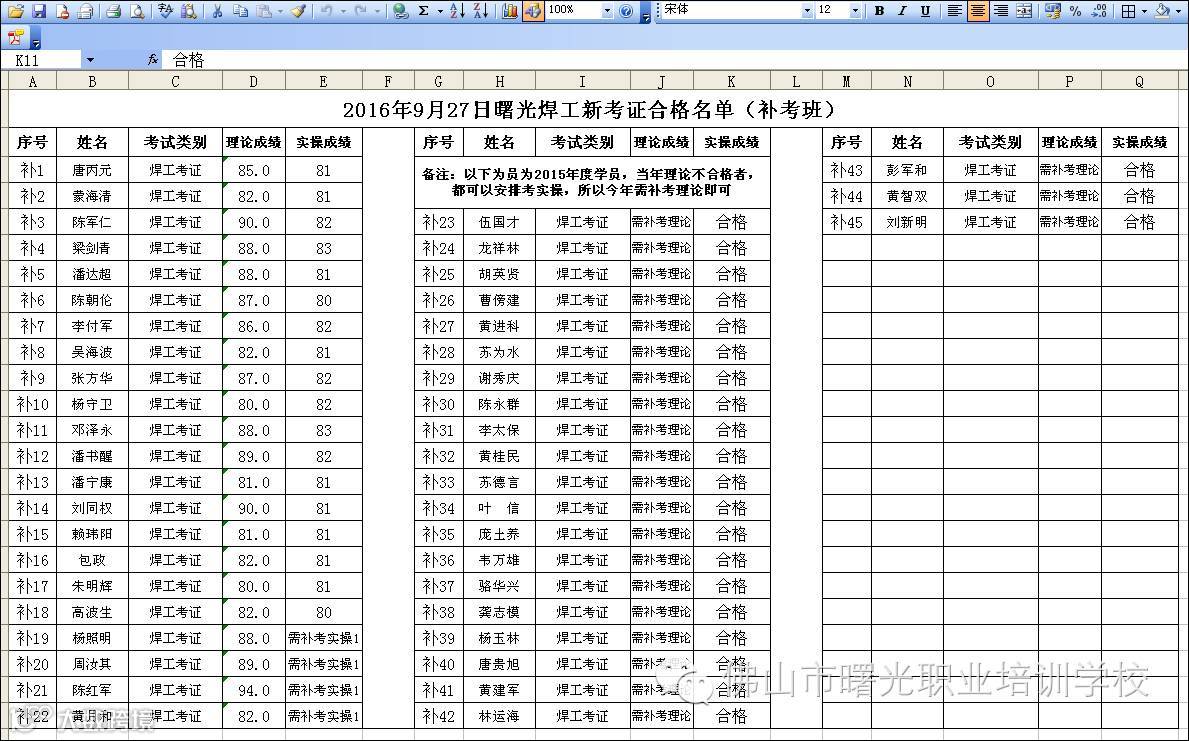Select column A header
This screenshot has width=1189, height=741.
point(32,81)
